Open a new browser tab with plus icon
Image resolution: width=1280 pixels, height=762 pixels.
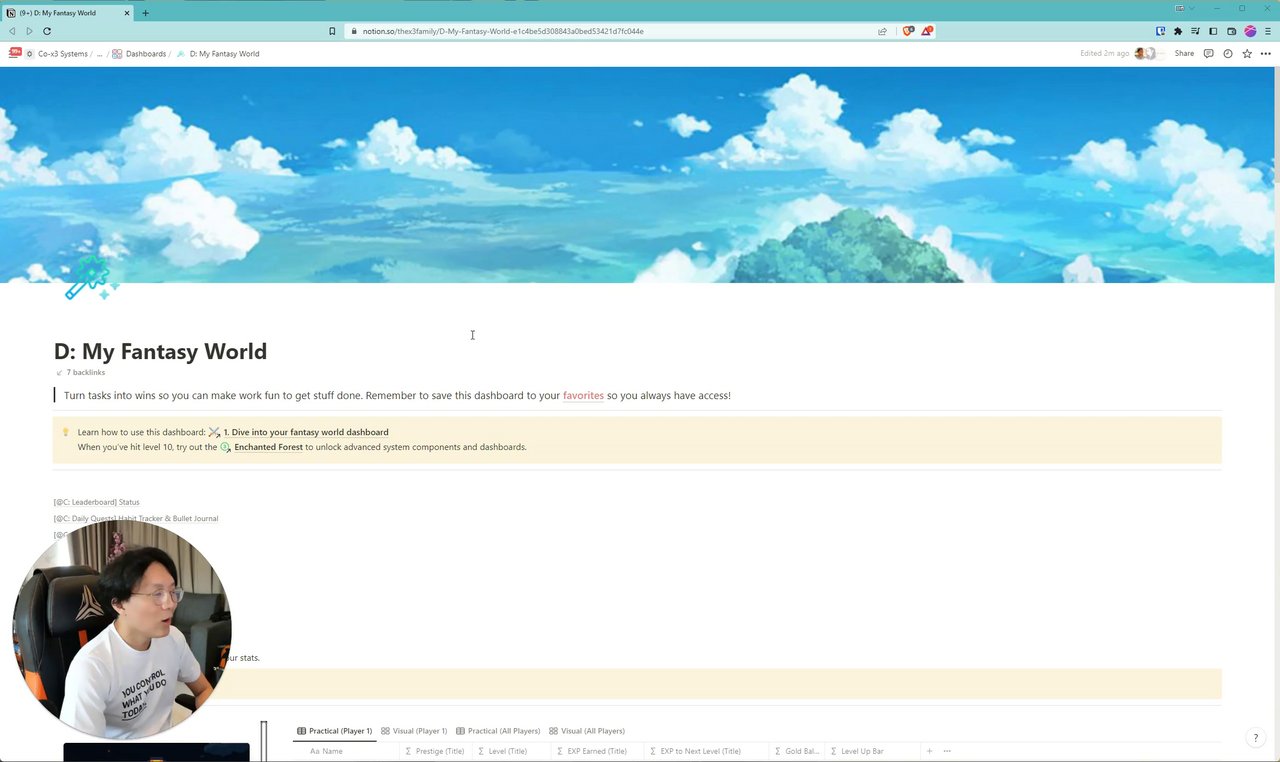(145, 13)
